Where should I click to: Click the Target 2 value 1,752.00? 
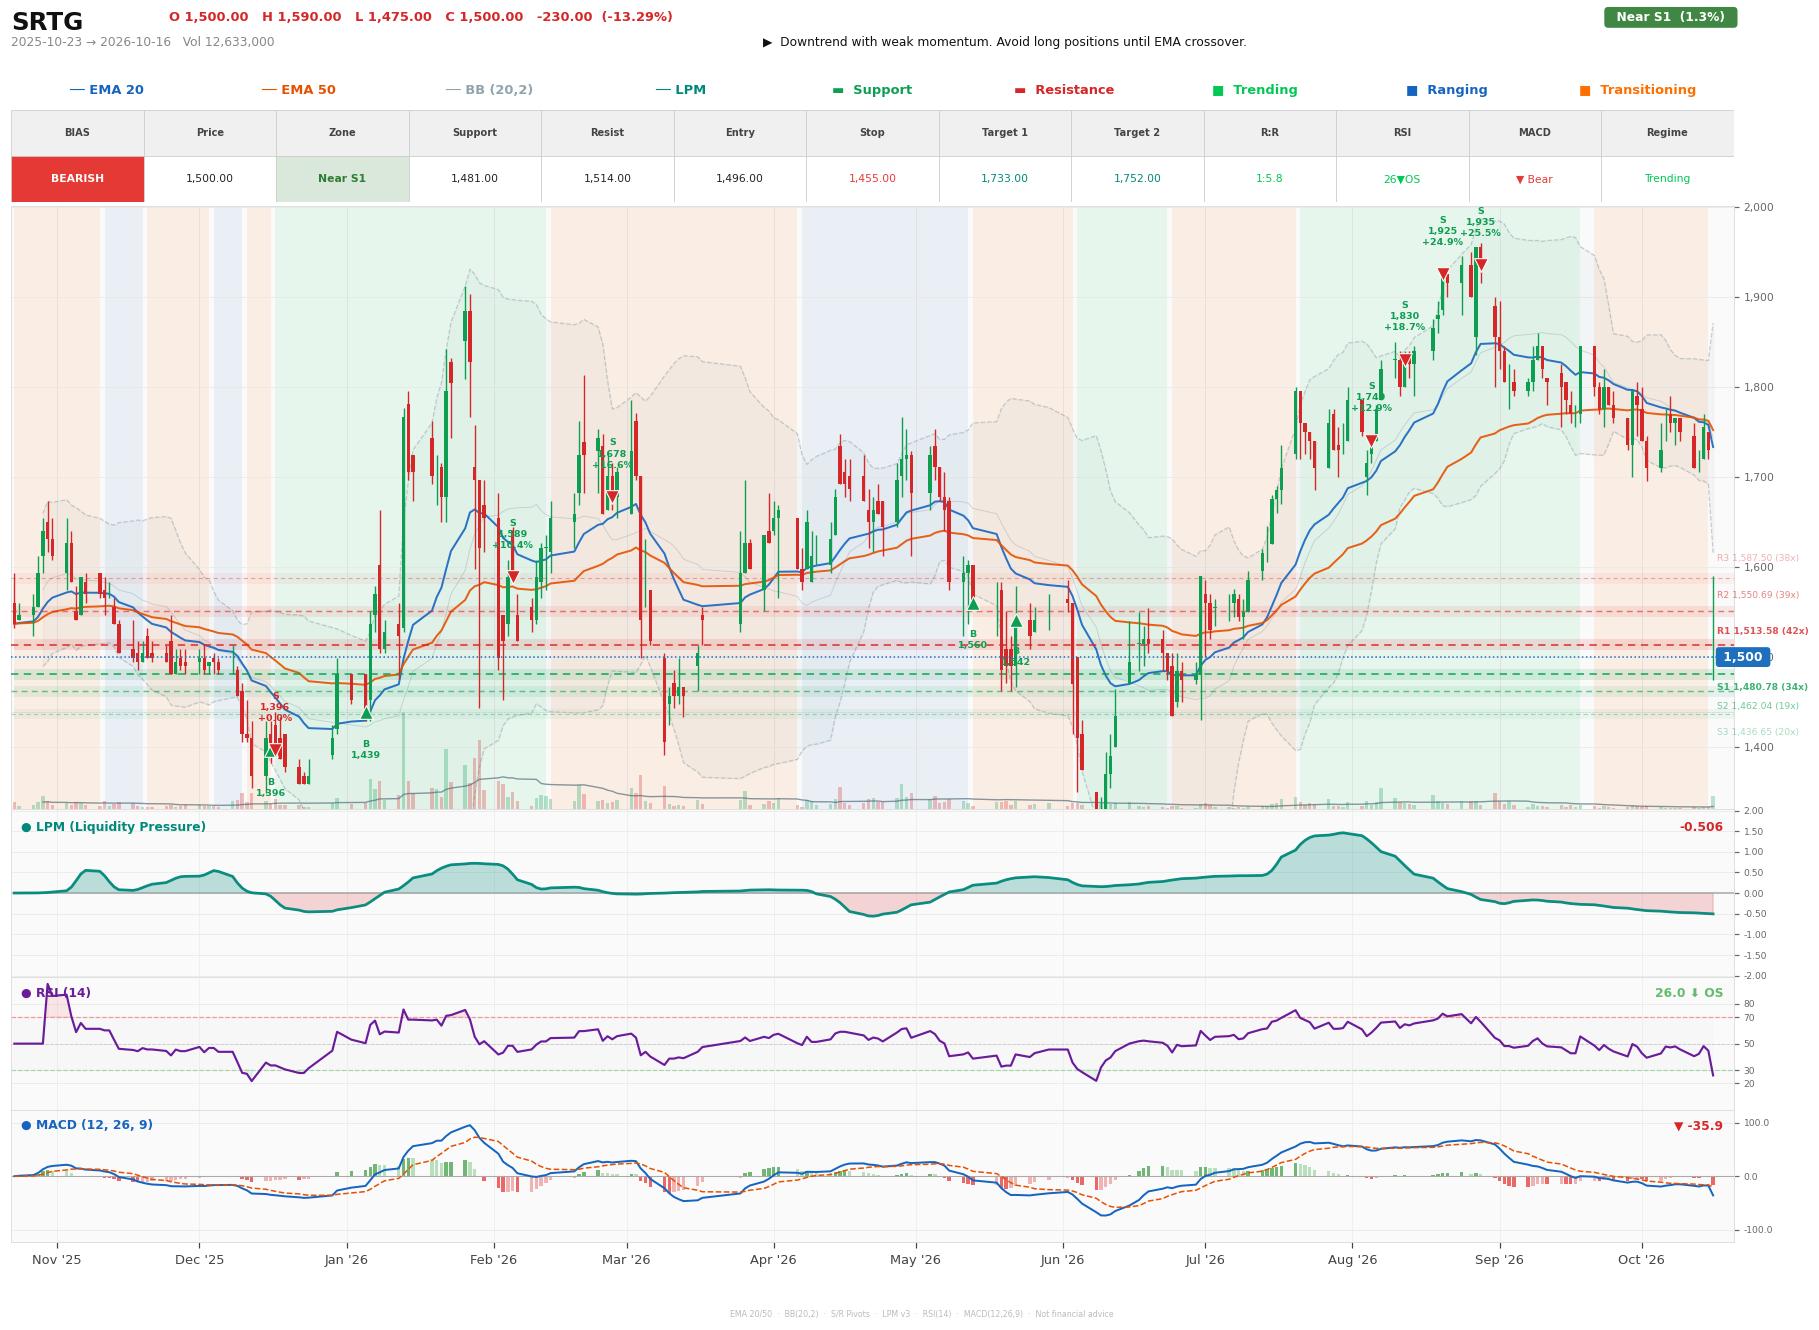click(x=1137, y=179)
